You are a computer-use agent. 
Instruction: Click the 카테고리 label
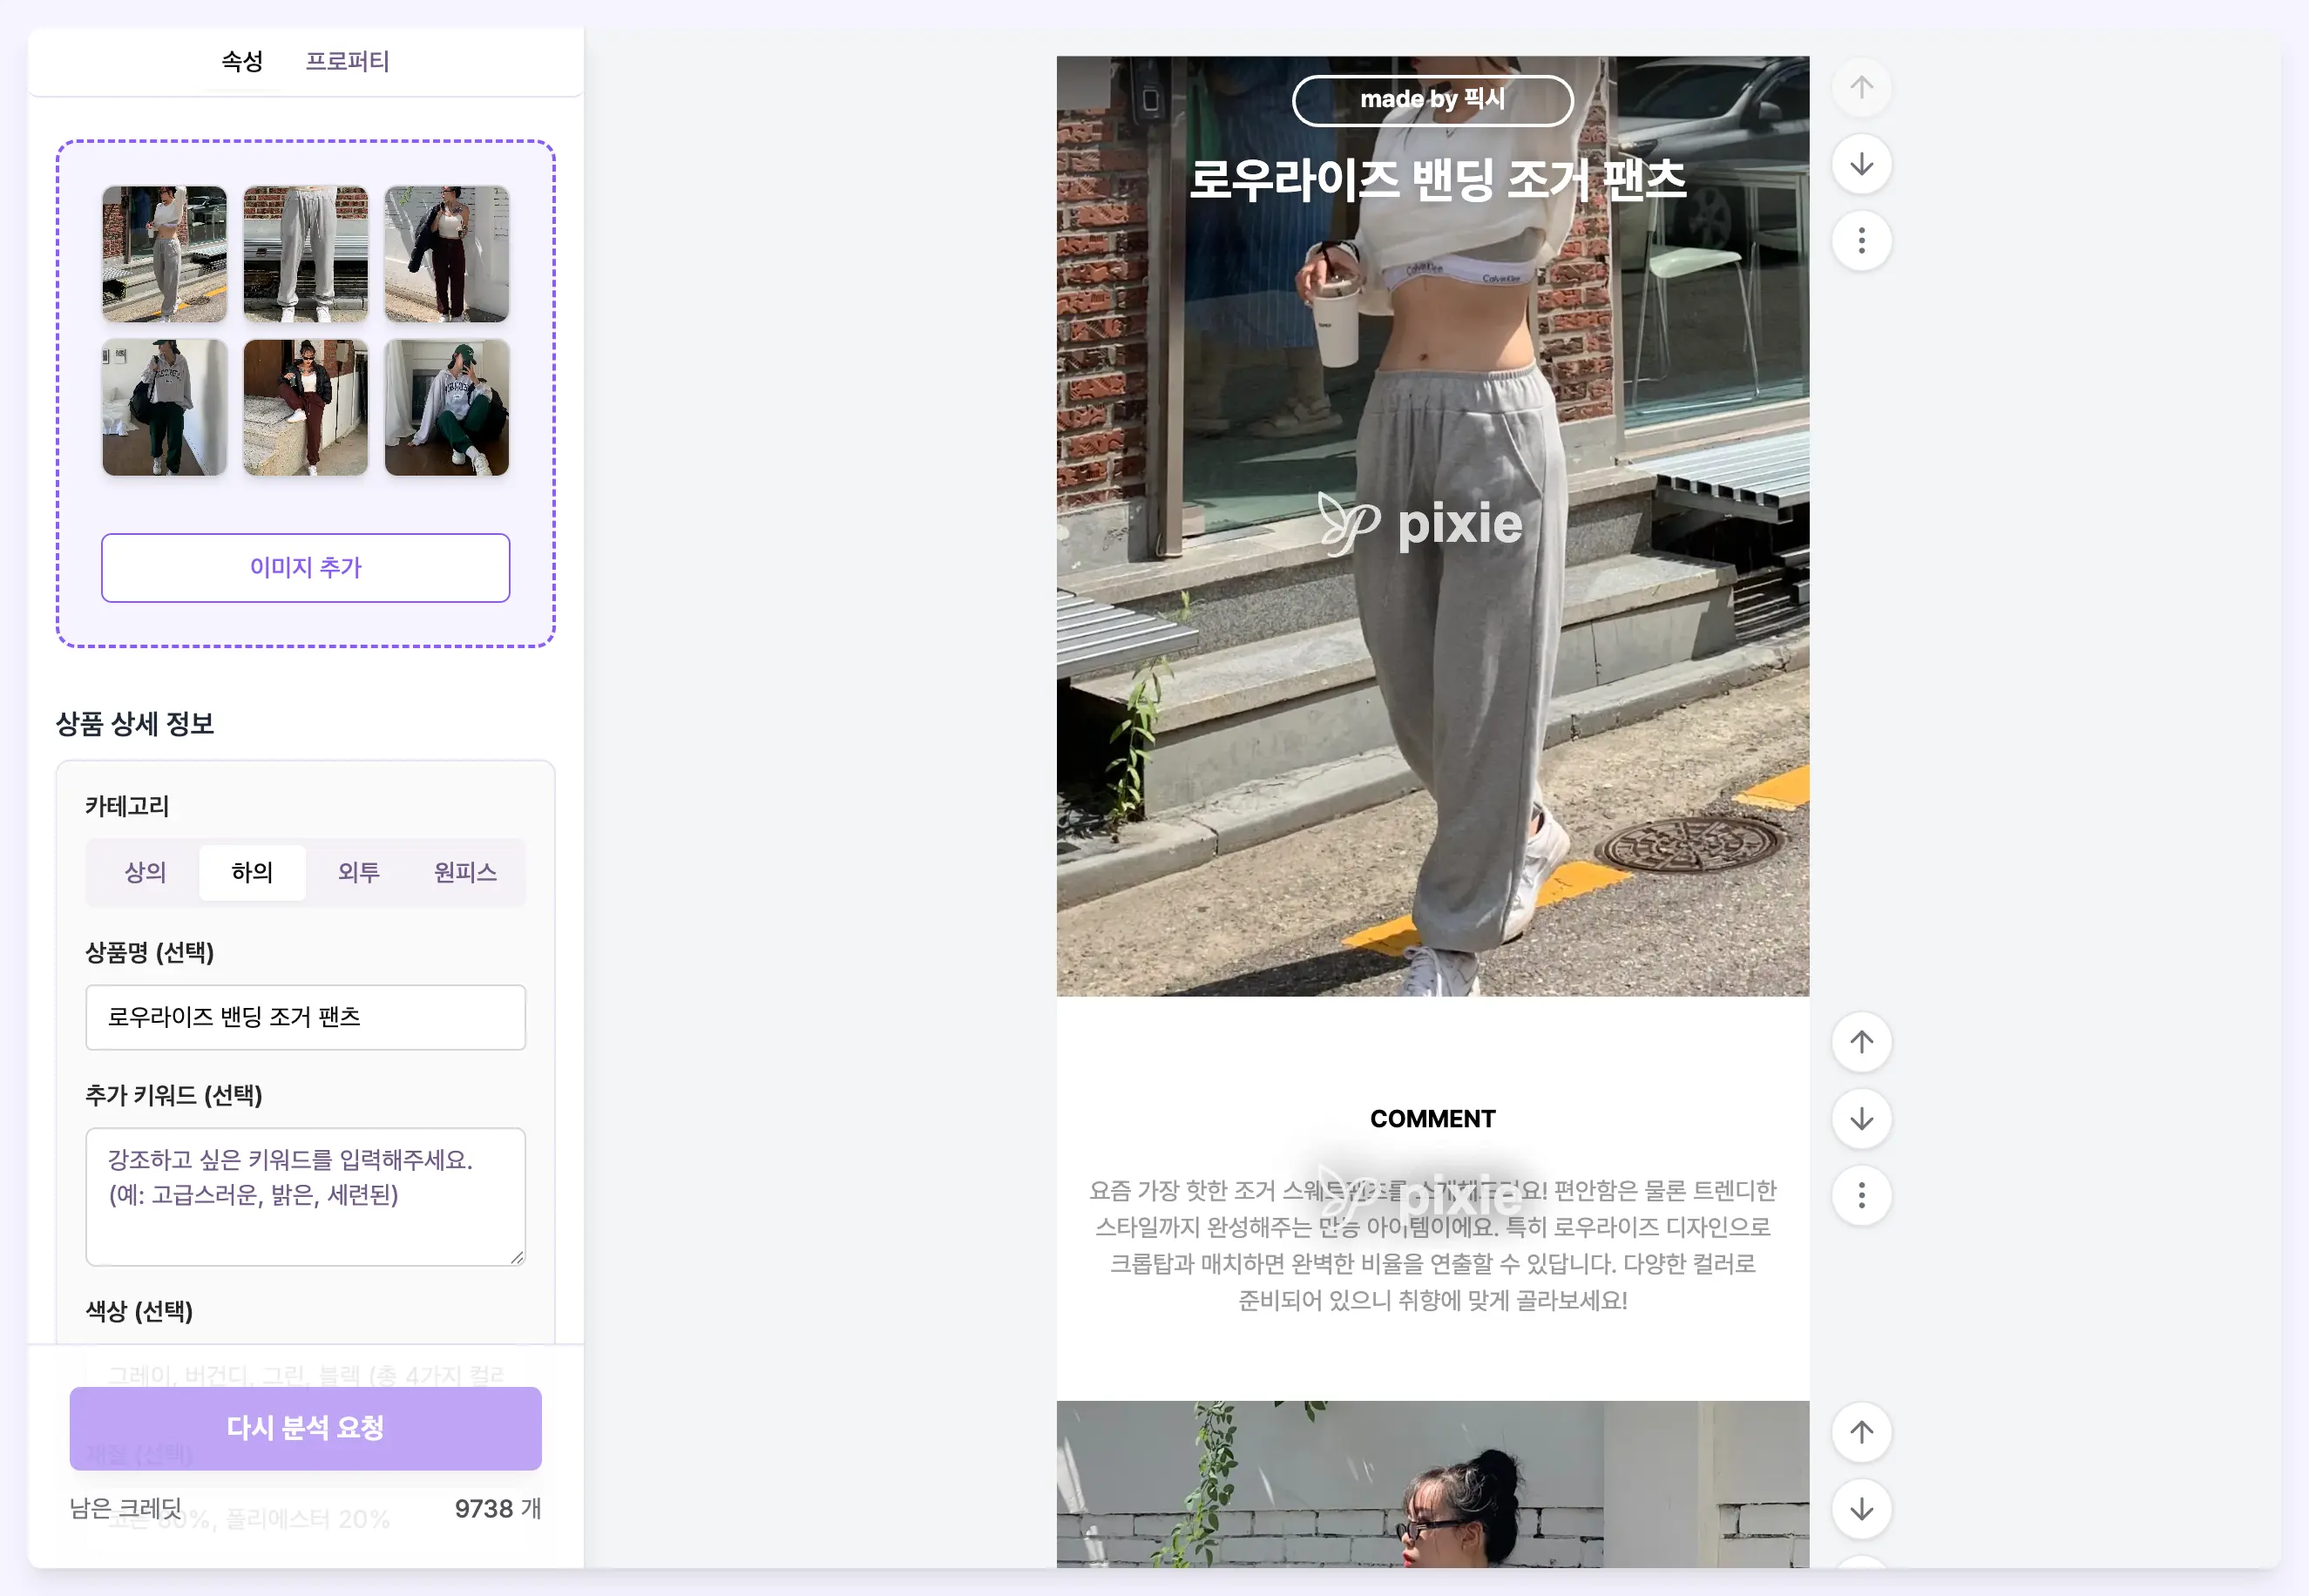(x=127, y=806)
